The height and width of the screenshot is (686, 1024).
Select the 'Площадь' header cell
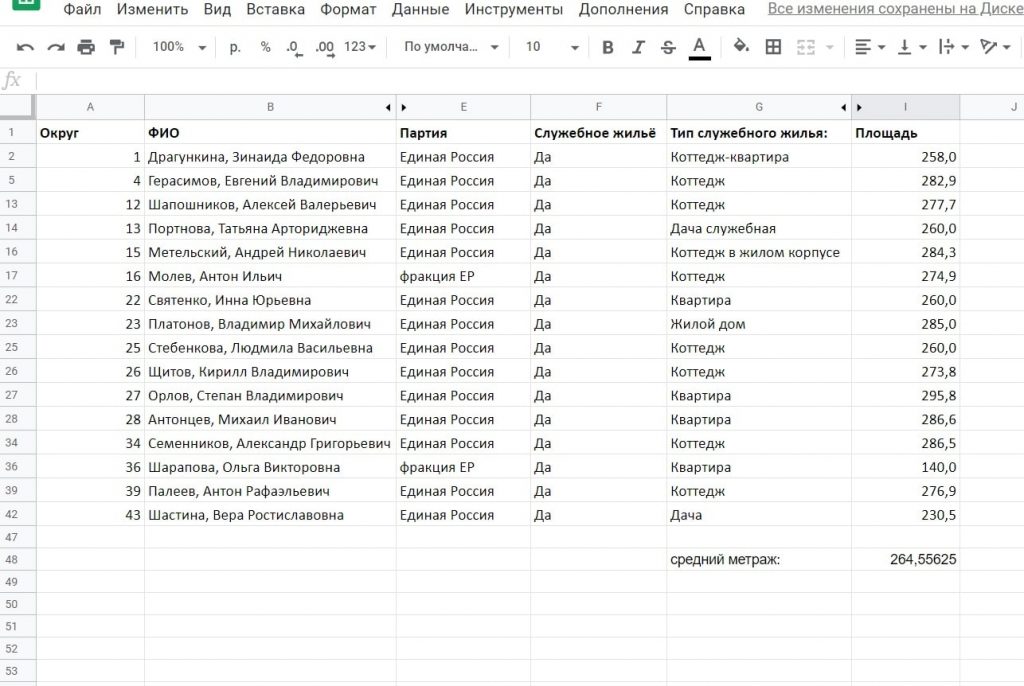tap(905, 133)
